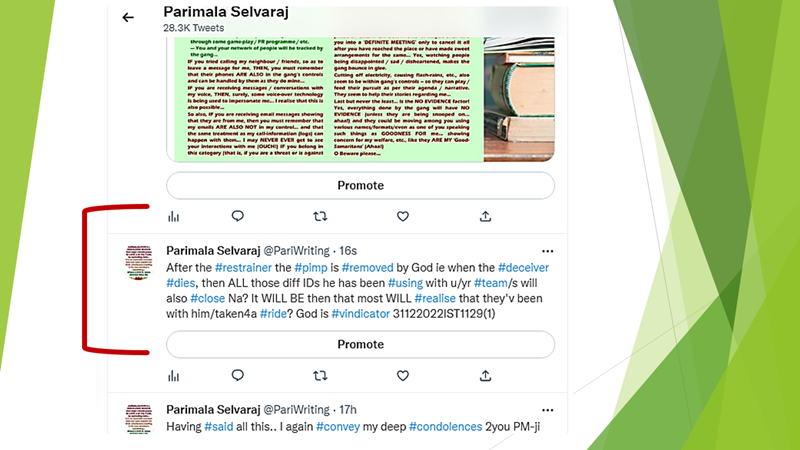The image size is (800, 450).
Task: Open the #vindicator hashtag link
Action: click(x=360, y=314)
